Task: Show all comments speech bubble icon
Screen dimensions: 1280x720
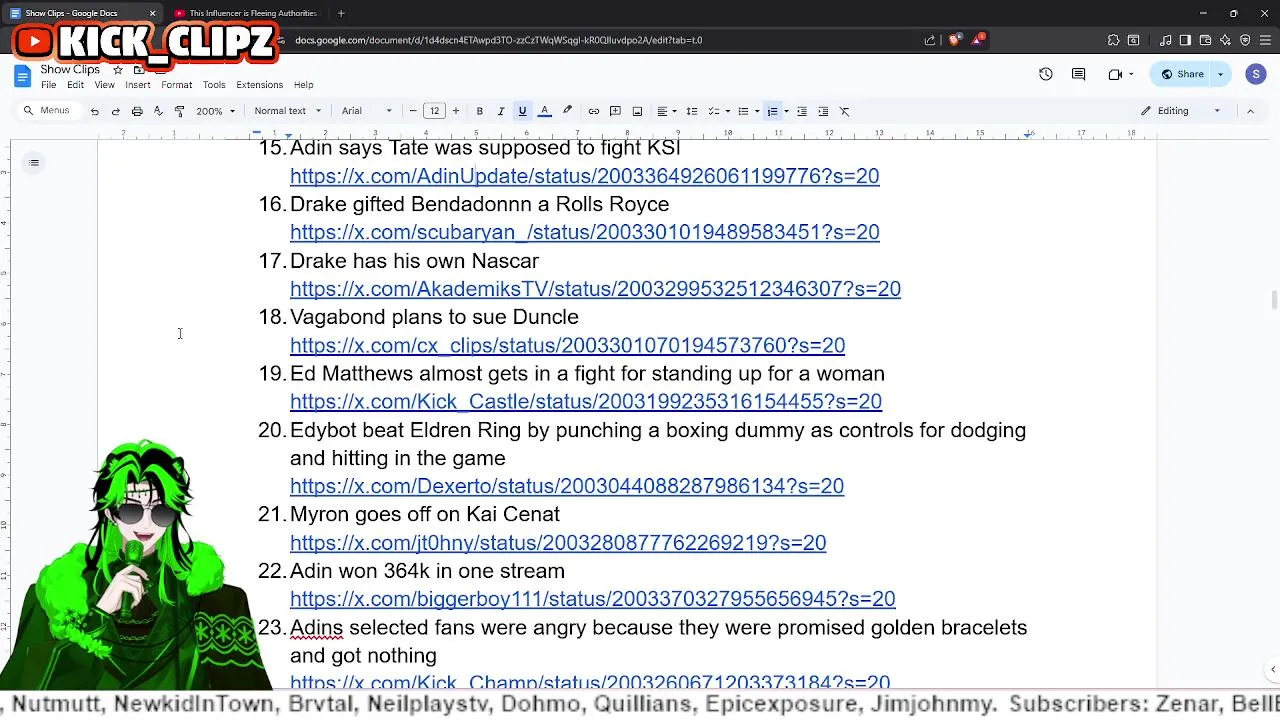Action: coord(1078,74)
